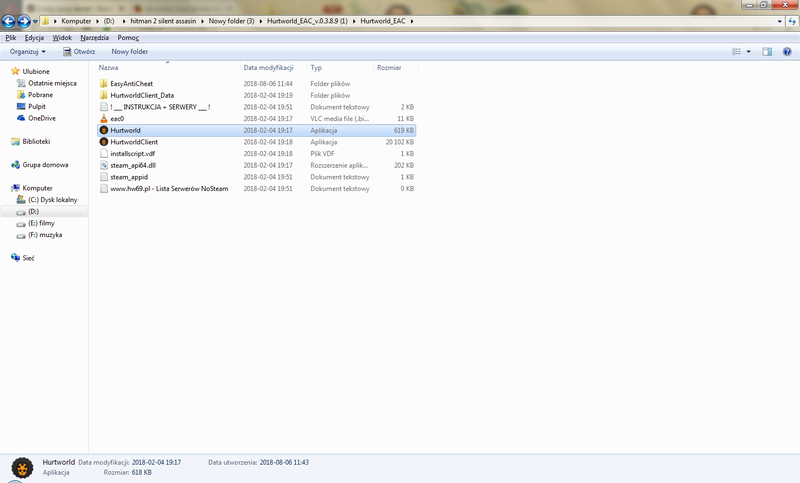Select (D:) drive in sidebar
The width and height of the screenshot is (800, 483).
click(33, 212)
